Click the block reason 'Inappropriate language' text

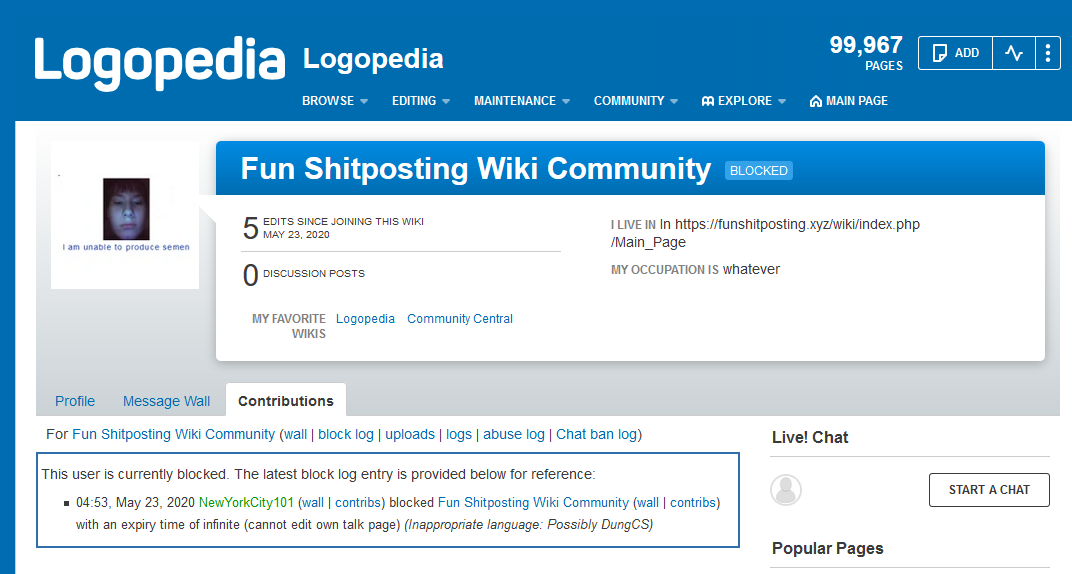pos(528,524)
